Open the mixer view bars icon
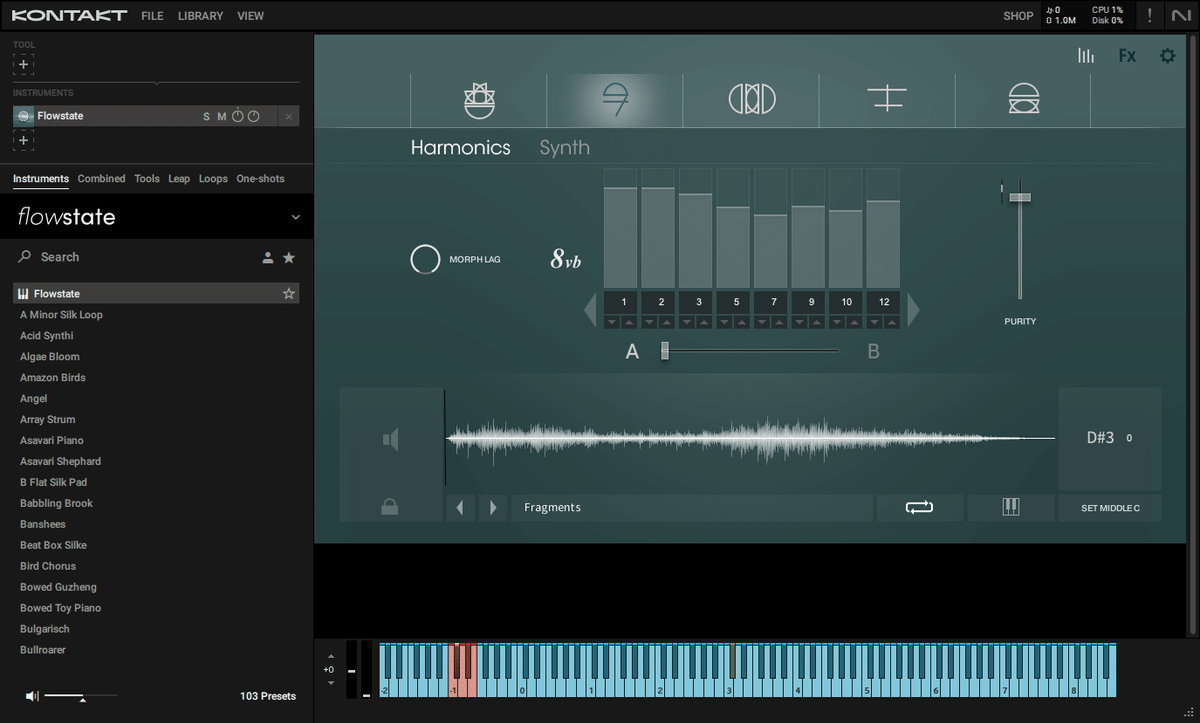The image size is (1200, 723). [x=1086, y=56]
